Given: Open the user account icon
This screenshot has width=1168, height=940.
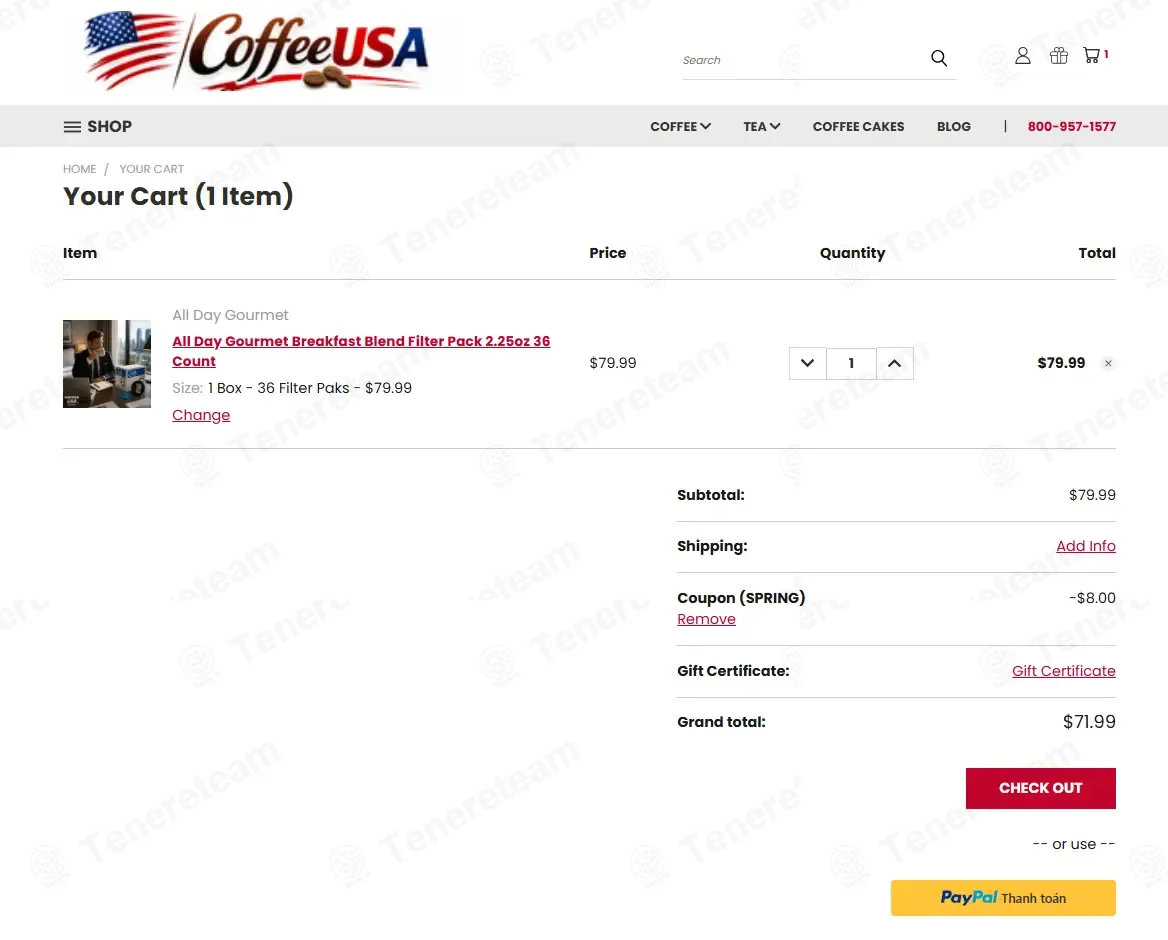Looking at the screenshot, I should 1023,56.
